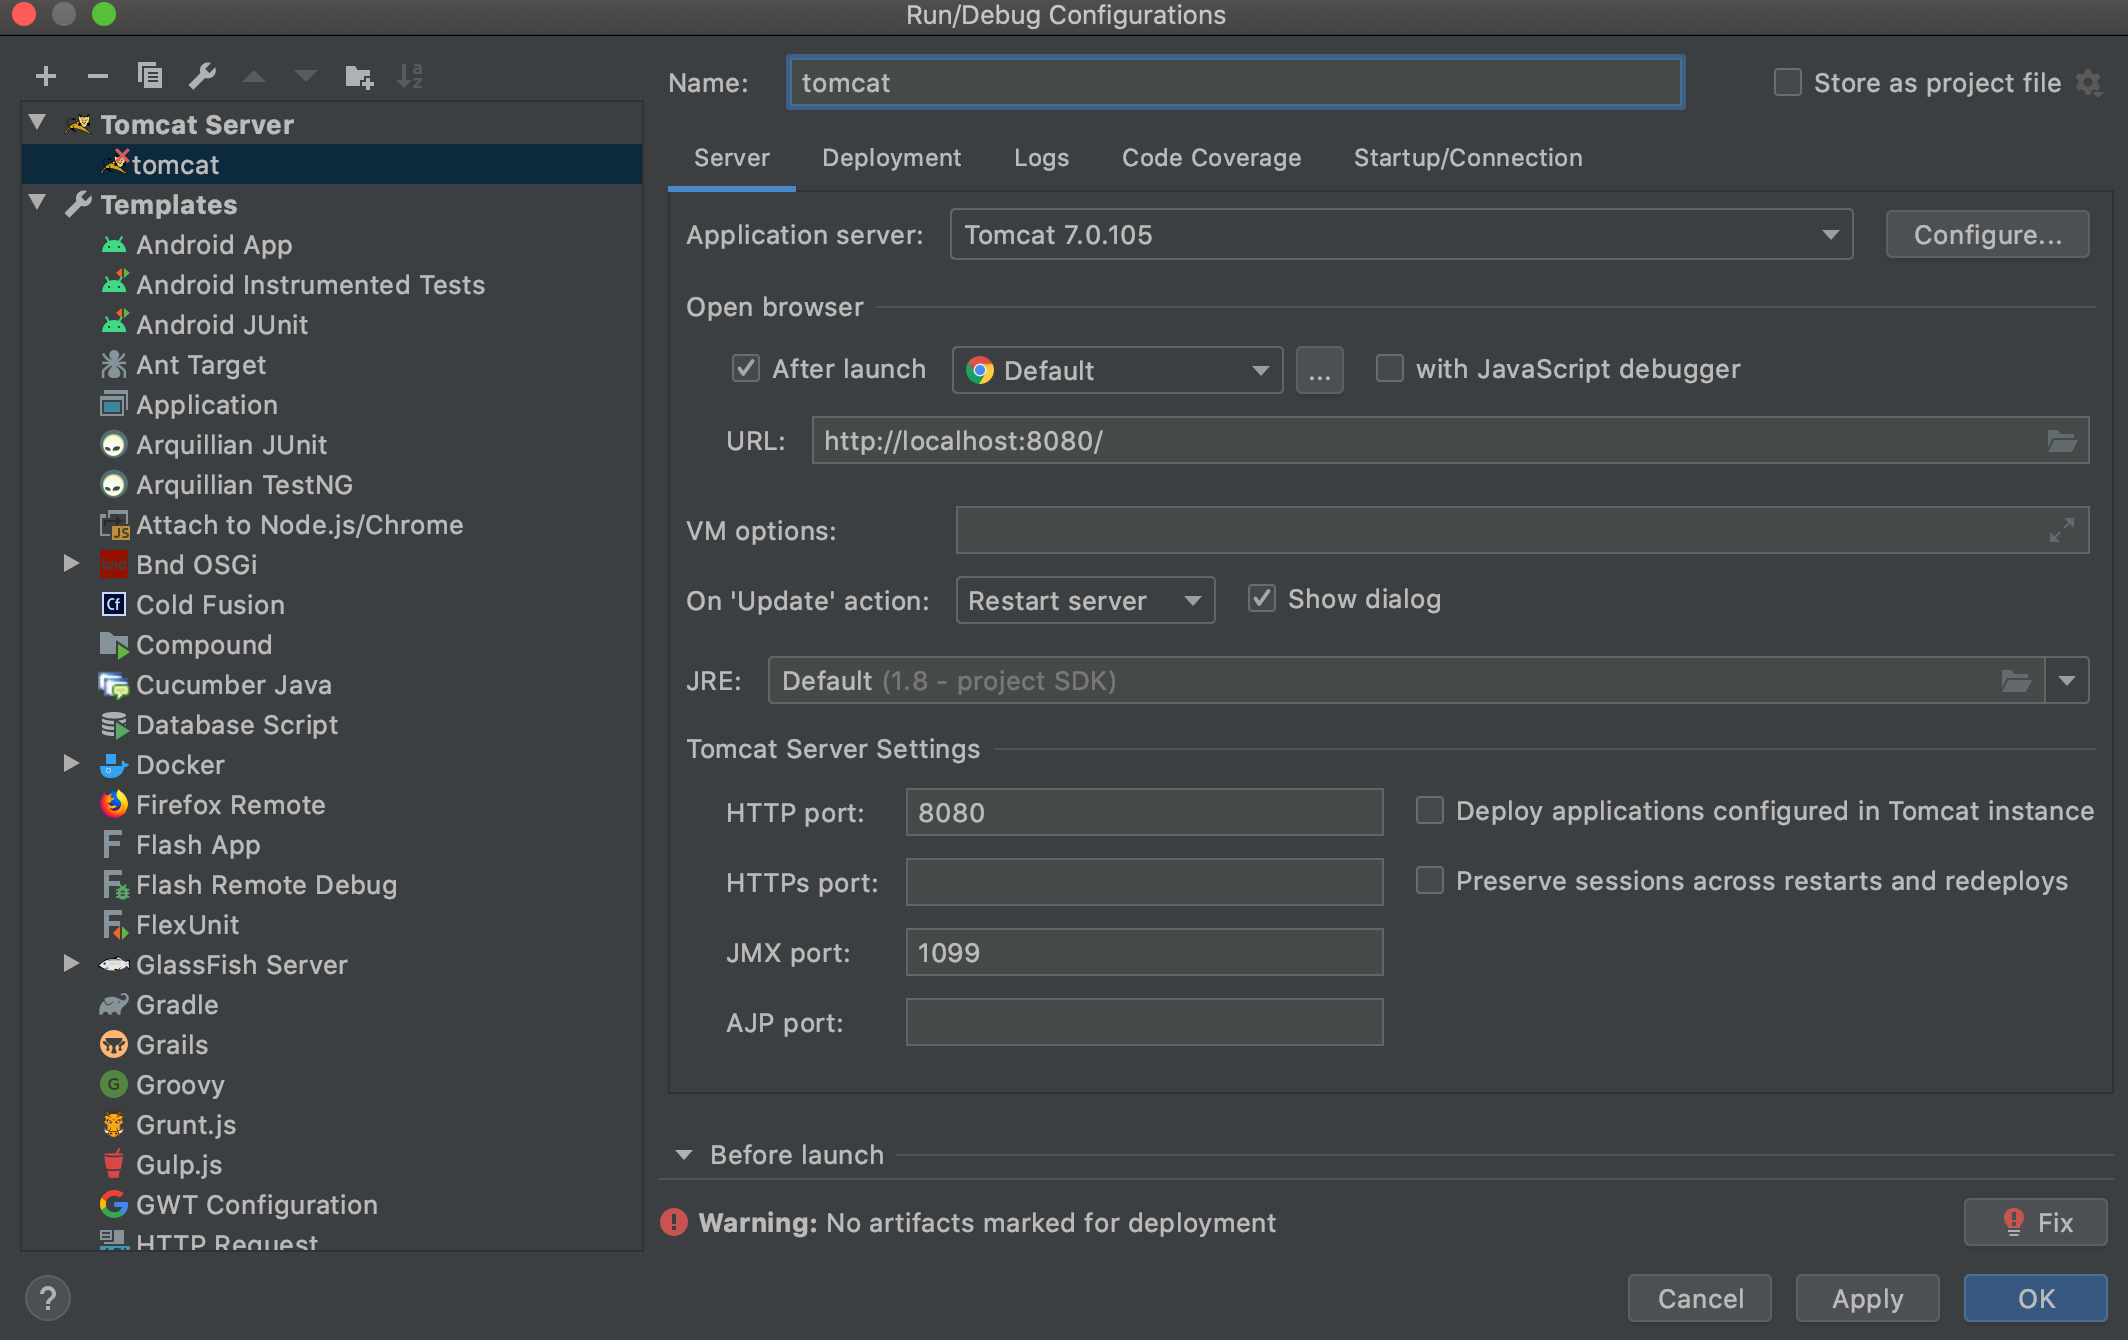Screen dimensions: 2128x1340
Task: Switch to the Deployment tab
Action: pos(891,158)
